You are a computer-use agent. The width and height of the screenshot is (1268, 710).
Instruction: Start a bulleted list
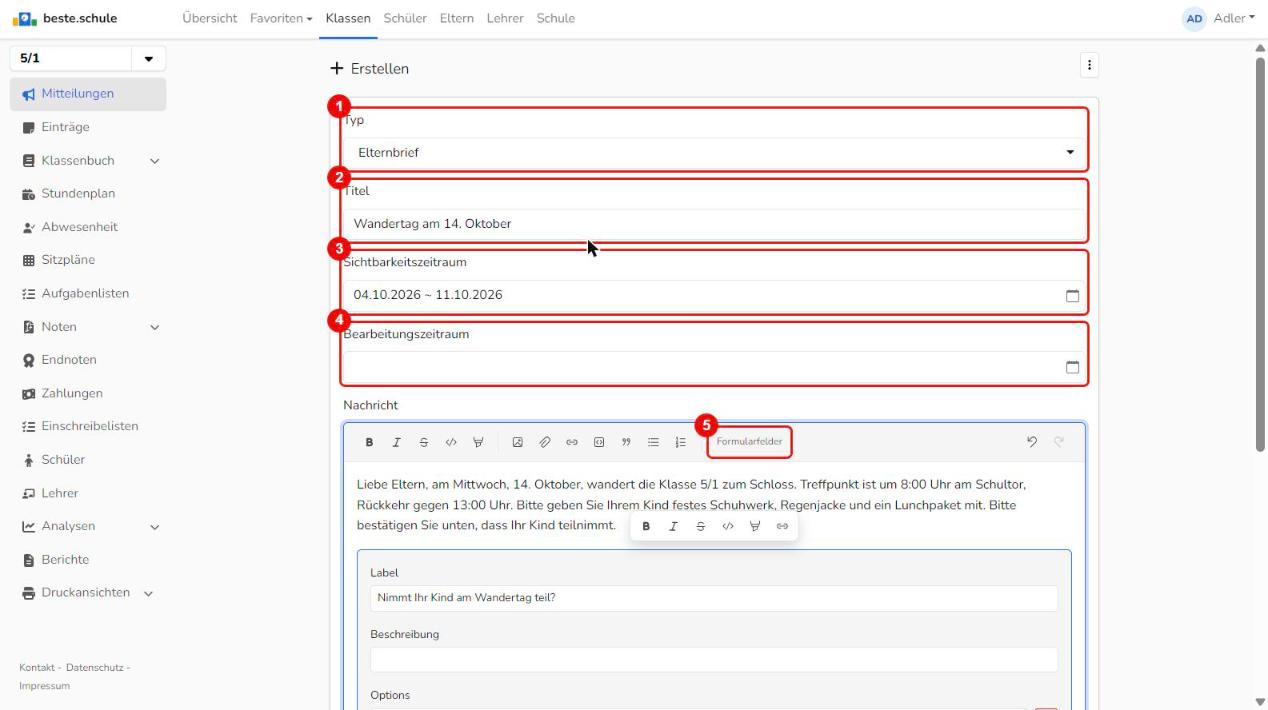coord(653,442)
